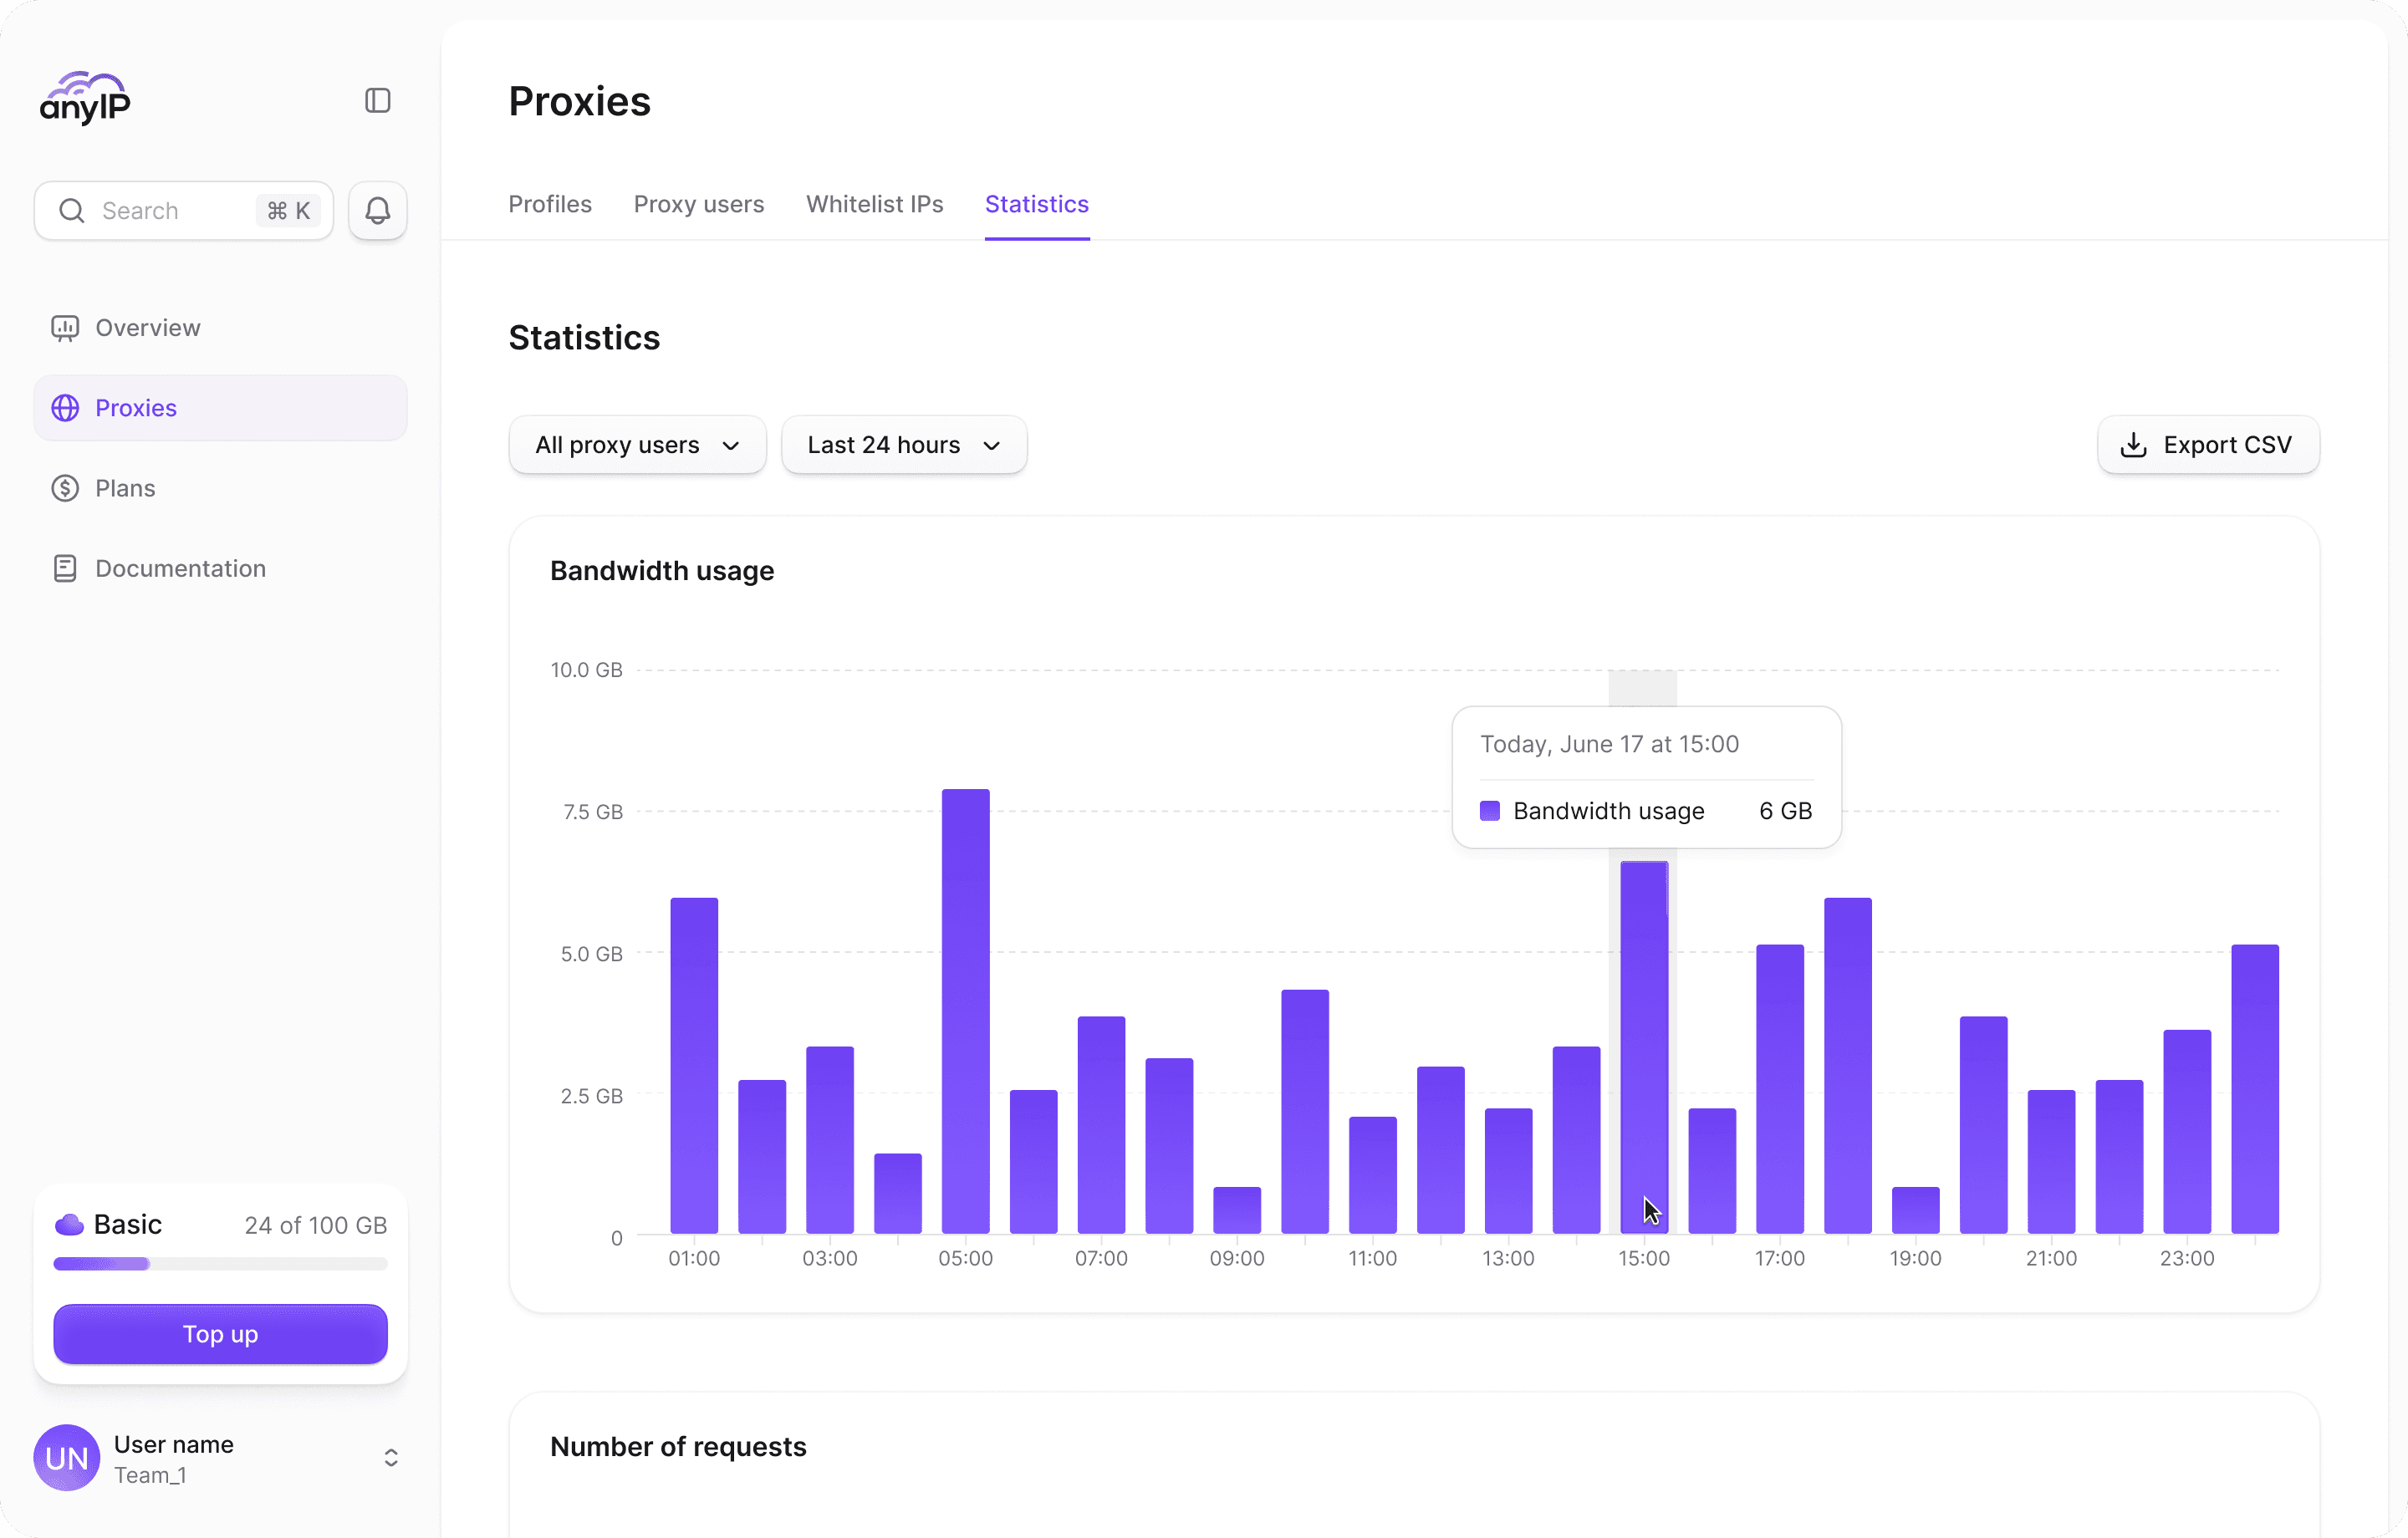
Task: Click the Proxies globe icon
Action: pyautogui.click(x=65, y=408)
